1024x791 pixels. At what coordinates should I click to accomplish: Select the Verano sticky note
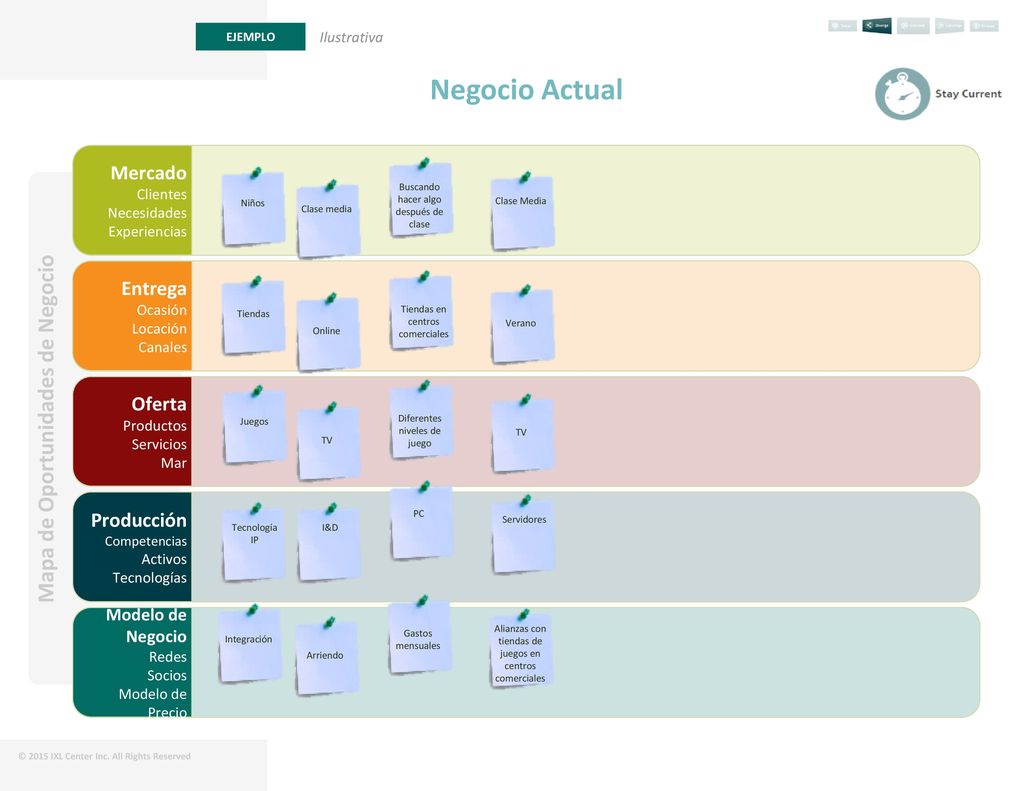pyautogui.click(x=522, y=326)
